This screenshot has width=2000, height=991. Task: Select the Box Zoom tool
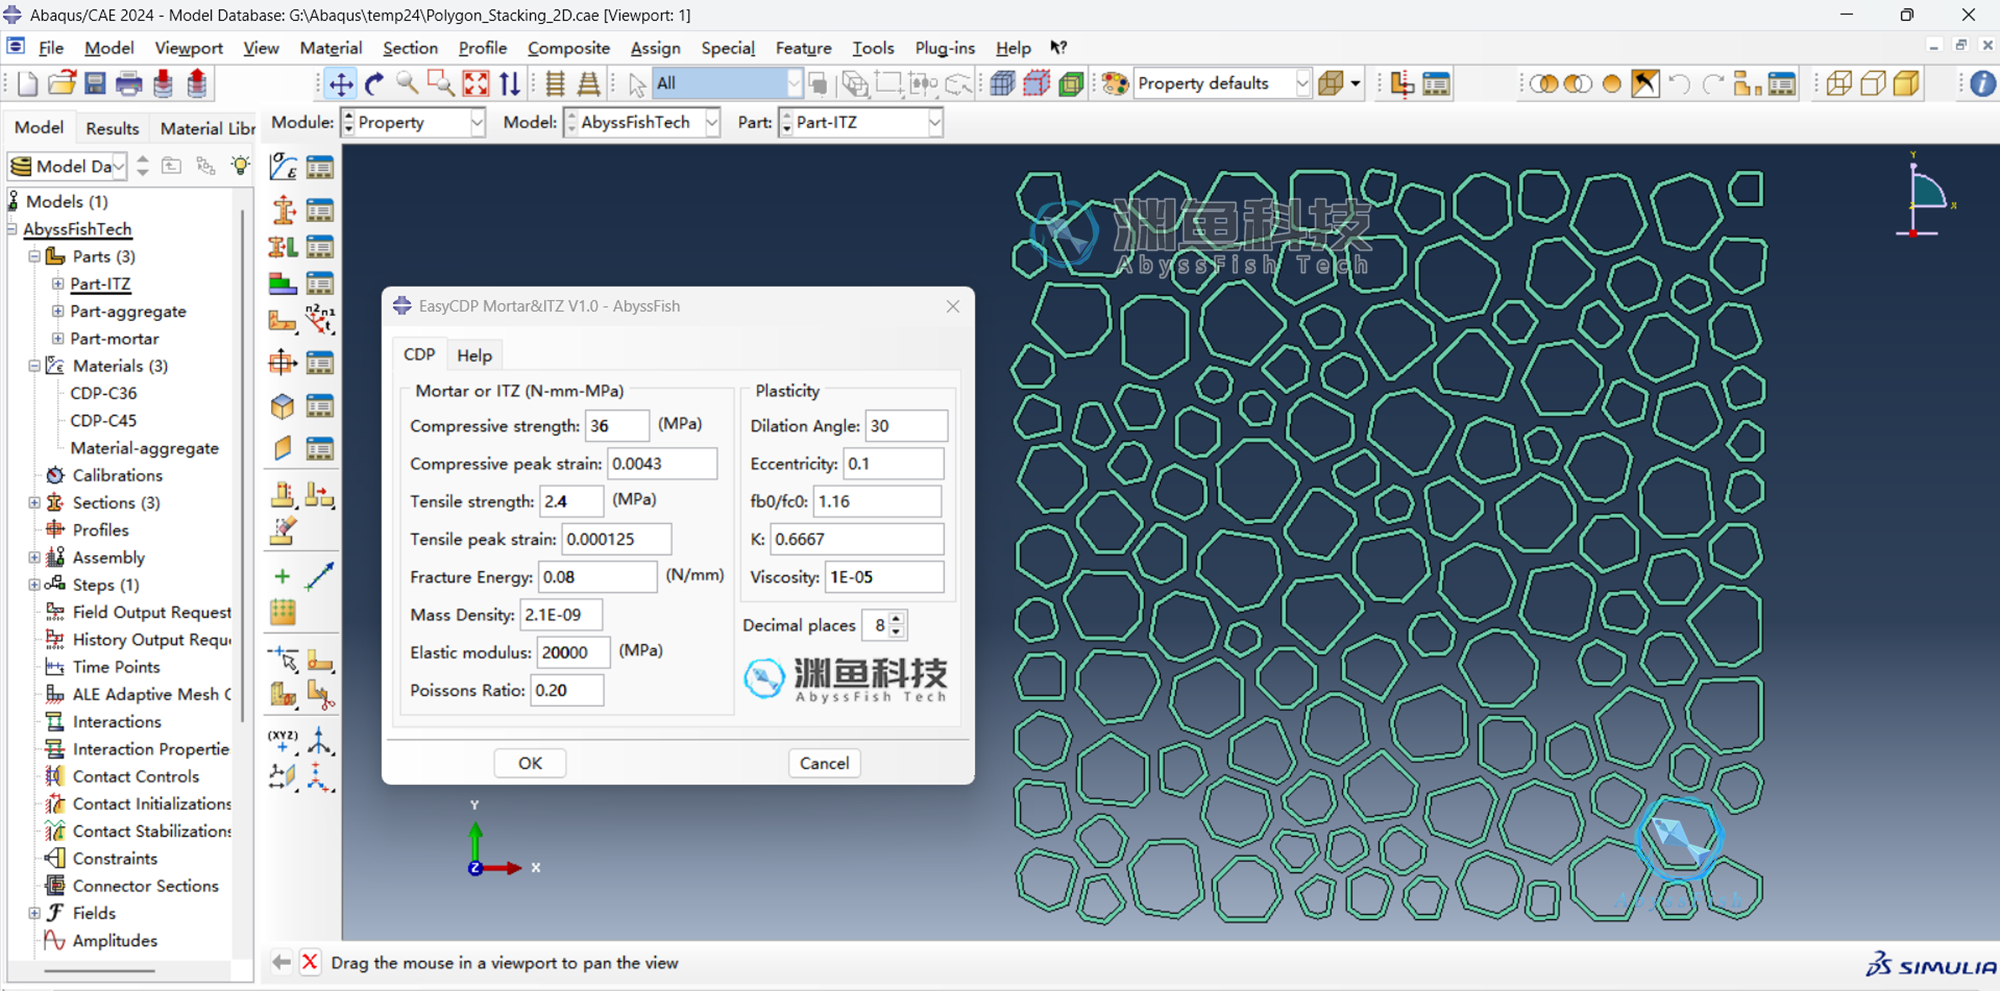[x=441, y=84]
